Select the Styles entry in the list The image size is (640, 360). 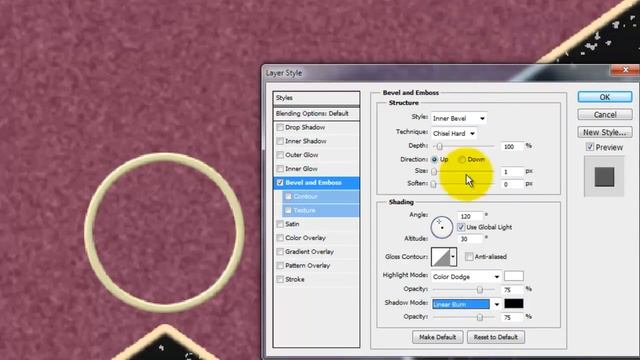coord(316,98)
